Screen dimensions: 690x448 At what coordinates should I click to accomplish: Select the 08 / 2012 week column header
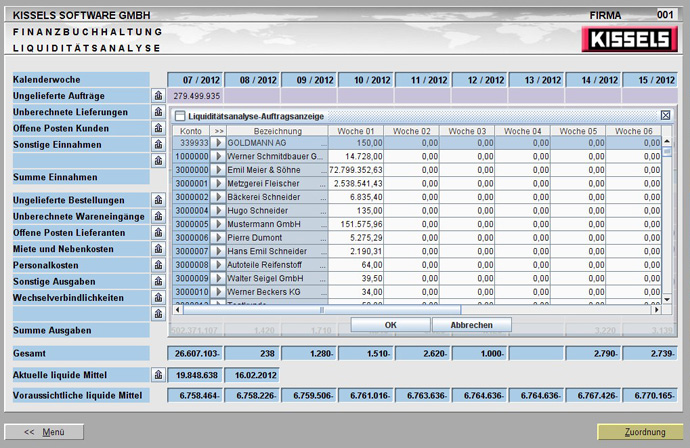click(252, 80)
